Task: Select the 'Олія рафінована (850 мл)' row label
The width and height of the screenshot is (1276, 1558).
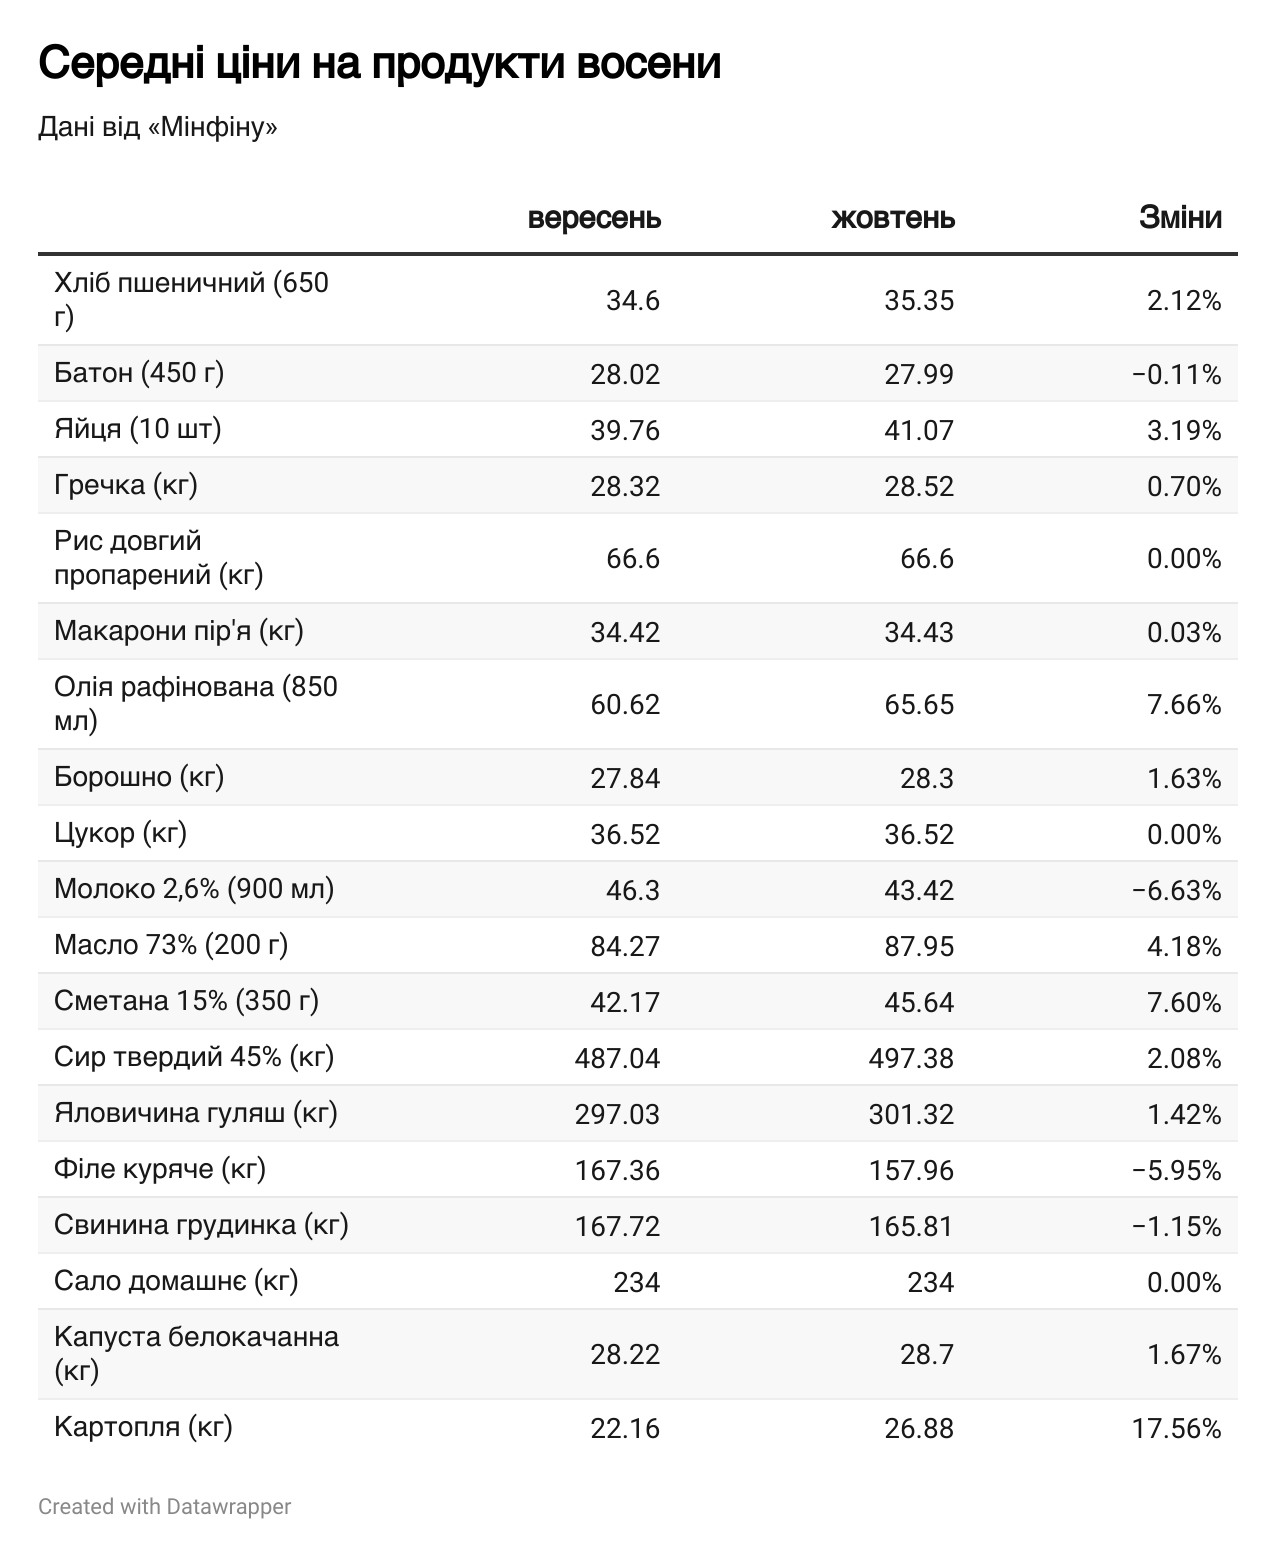Action: [x=196, y=703]
